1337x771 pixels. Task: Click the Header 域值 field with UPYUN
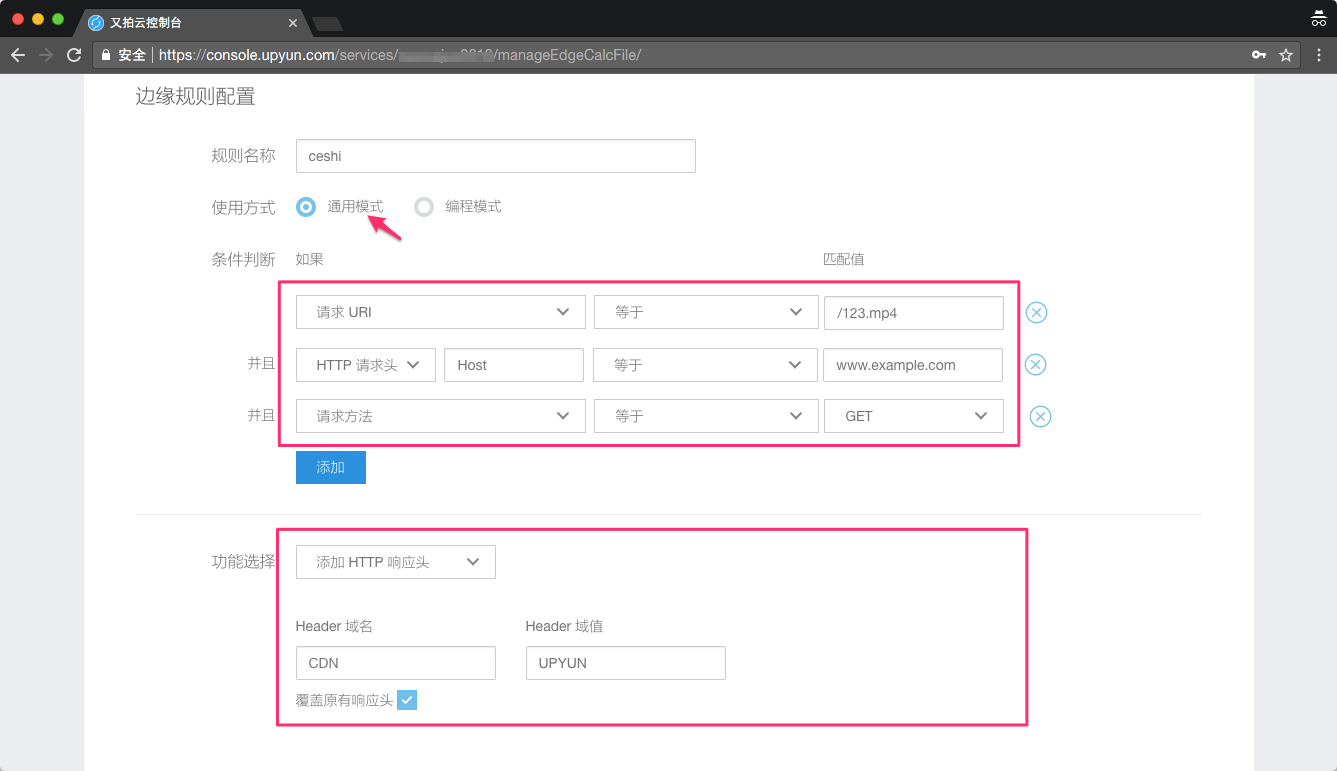[625, 663]
